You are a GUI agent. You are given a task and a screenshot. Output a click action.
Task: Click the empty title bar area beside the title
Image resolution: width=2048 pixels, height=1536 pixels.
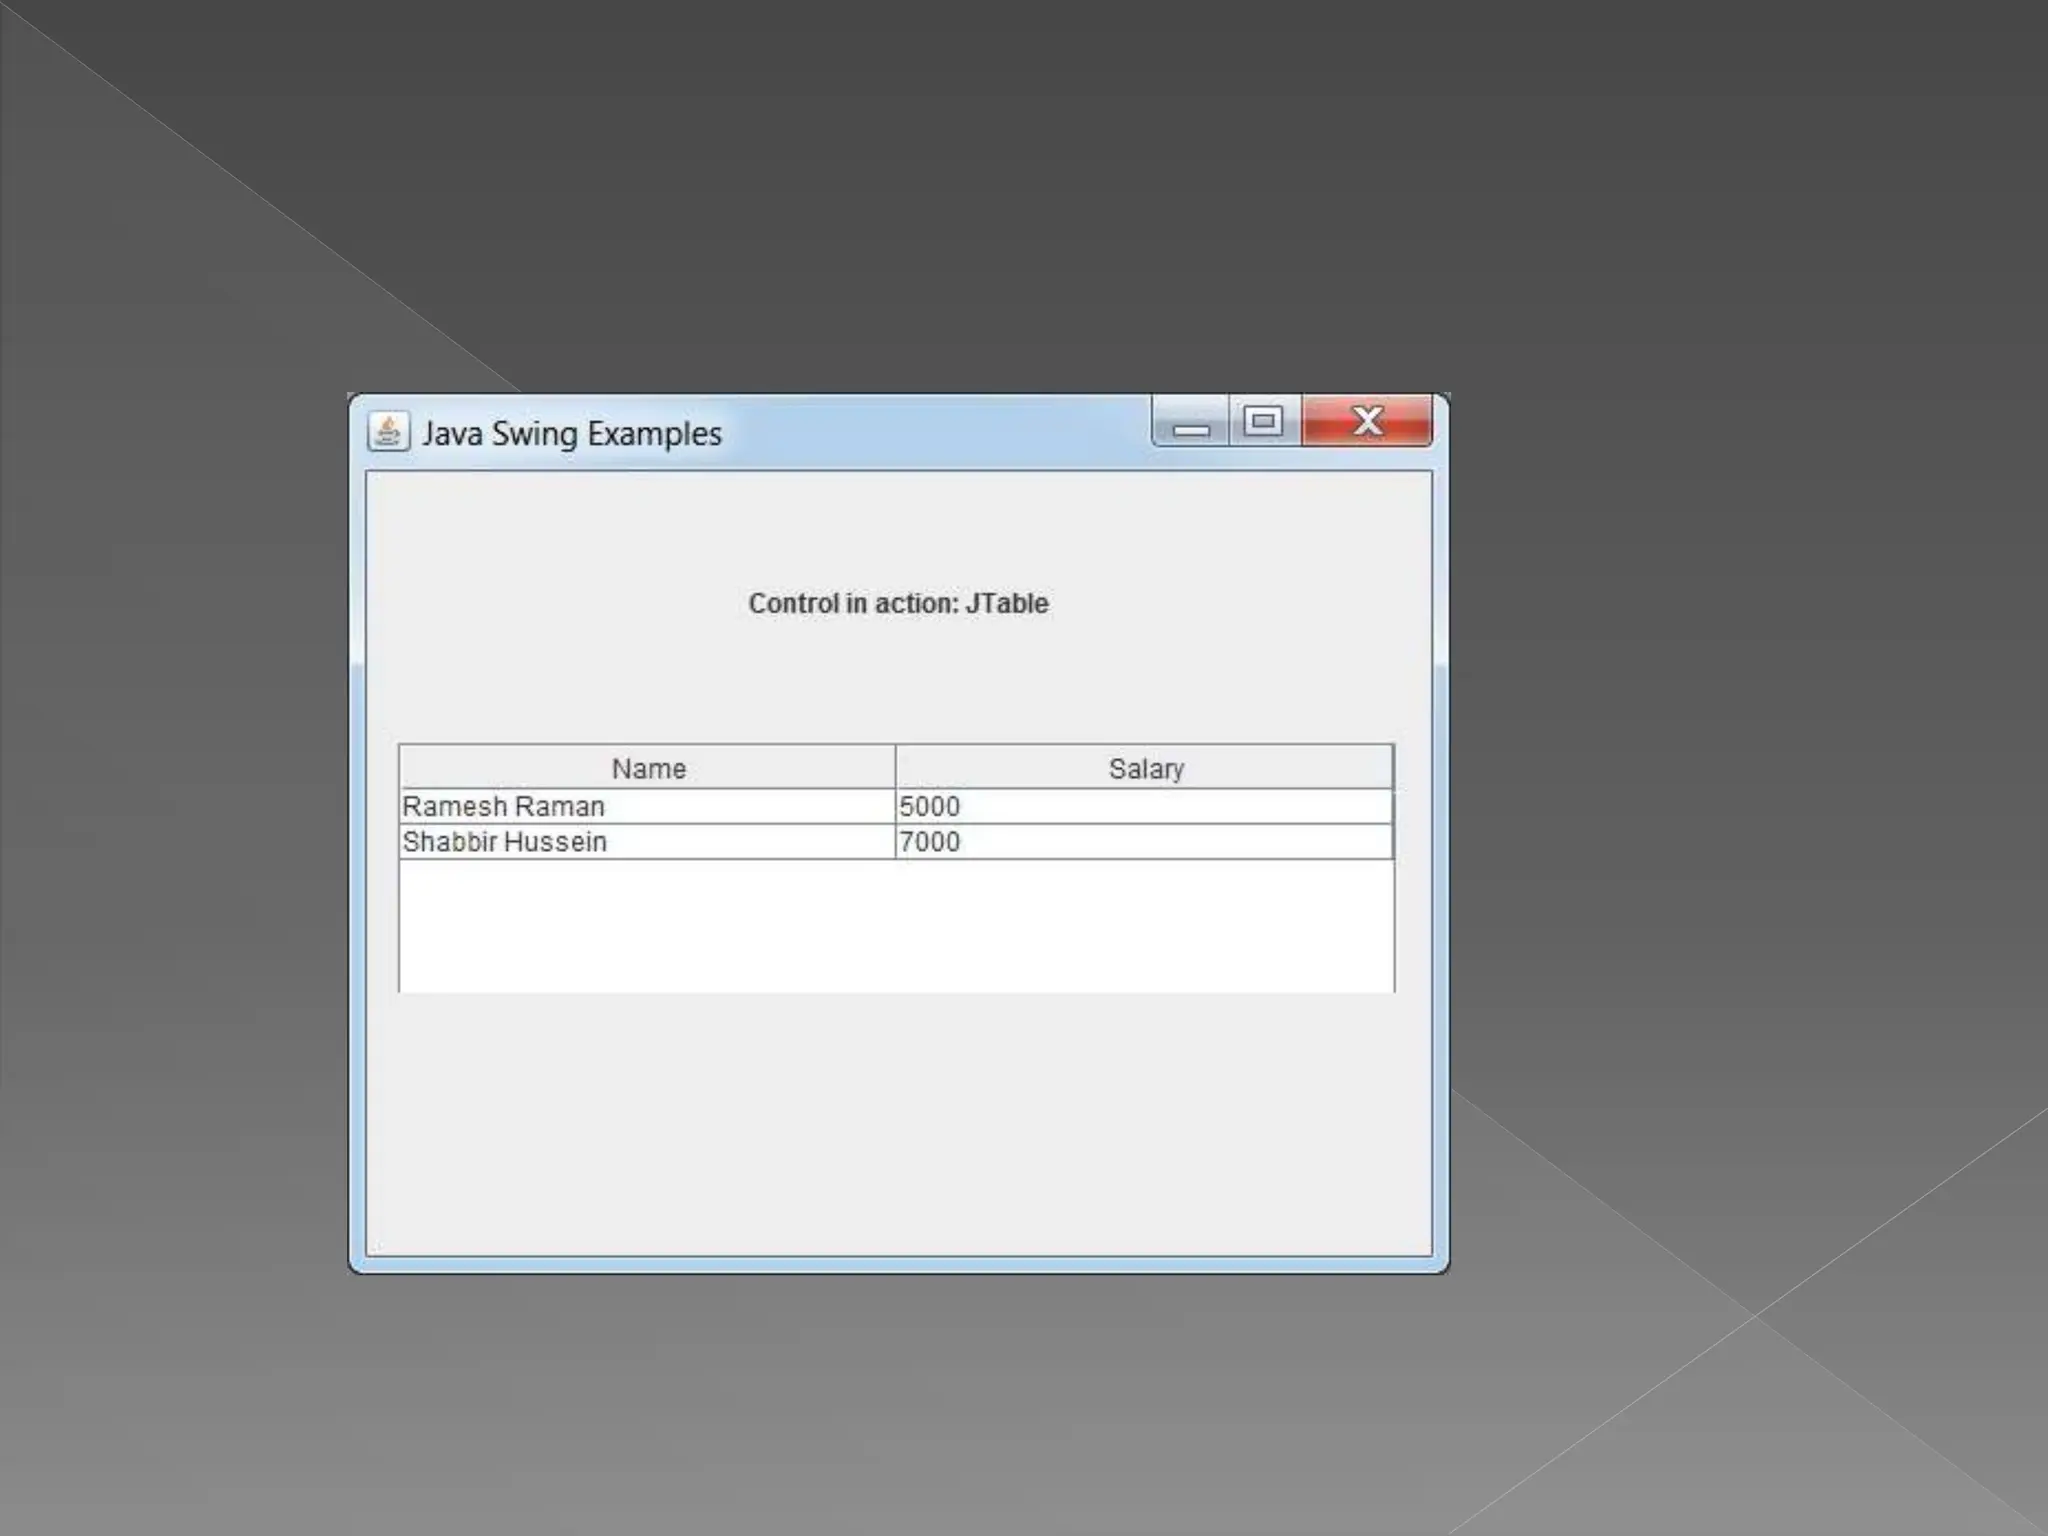click(x=935, y=434)
